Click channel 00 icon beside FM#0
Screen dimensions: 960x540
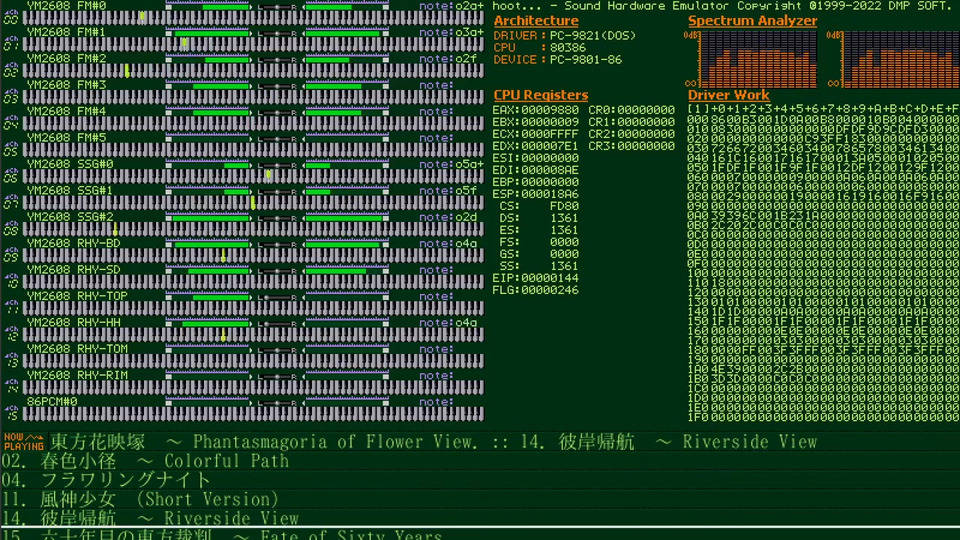(10, 18)
